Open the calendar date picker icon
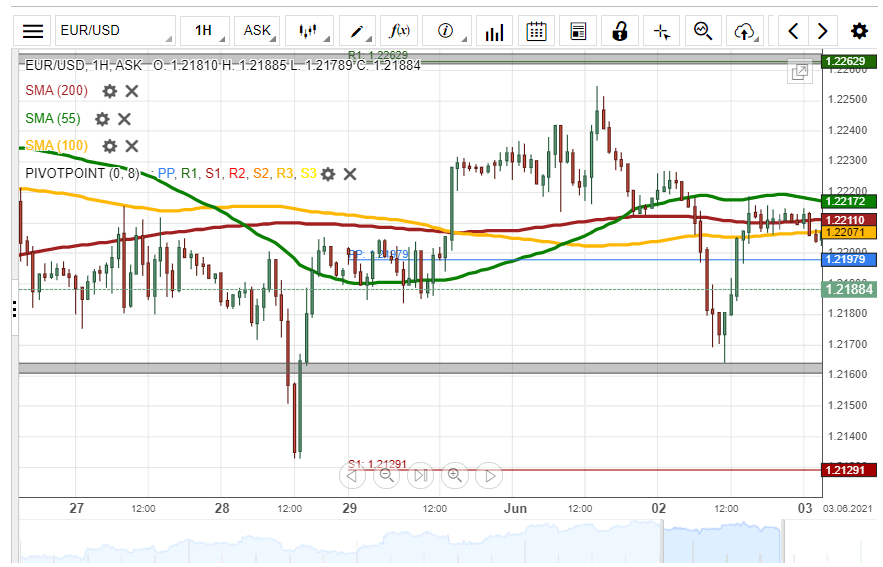 pyautogui.click(x=536, y=31)
